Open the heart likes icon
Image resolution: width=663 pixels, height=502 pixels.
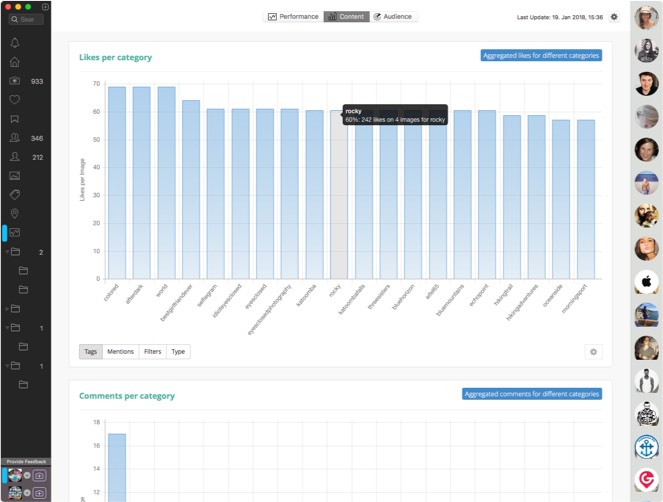point(14,100)
